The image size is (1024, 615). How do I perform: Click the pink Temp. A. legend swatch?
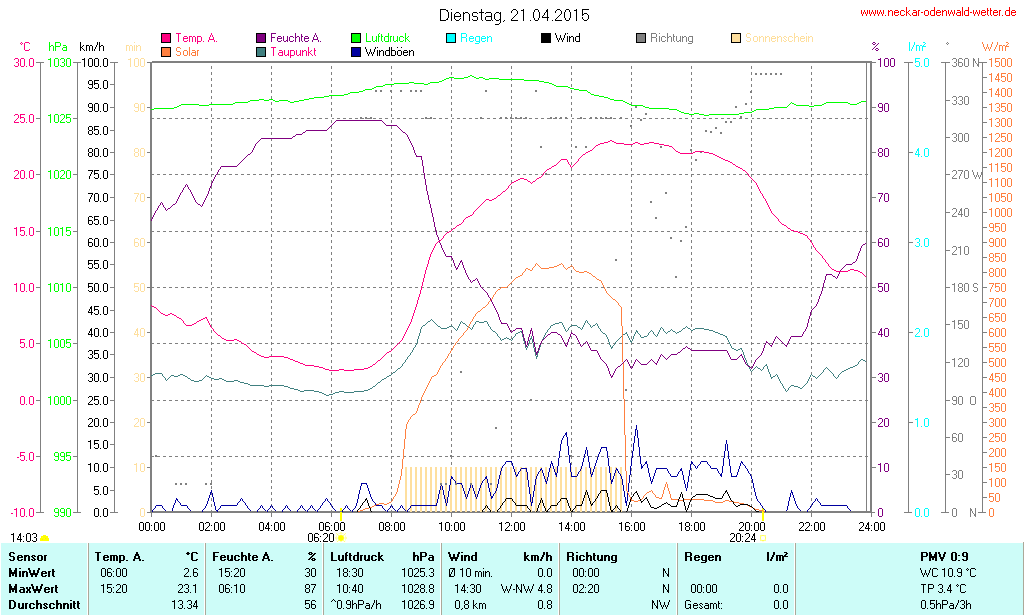click(x=166, y=38)
